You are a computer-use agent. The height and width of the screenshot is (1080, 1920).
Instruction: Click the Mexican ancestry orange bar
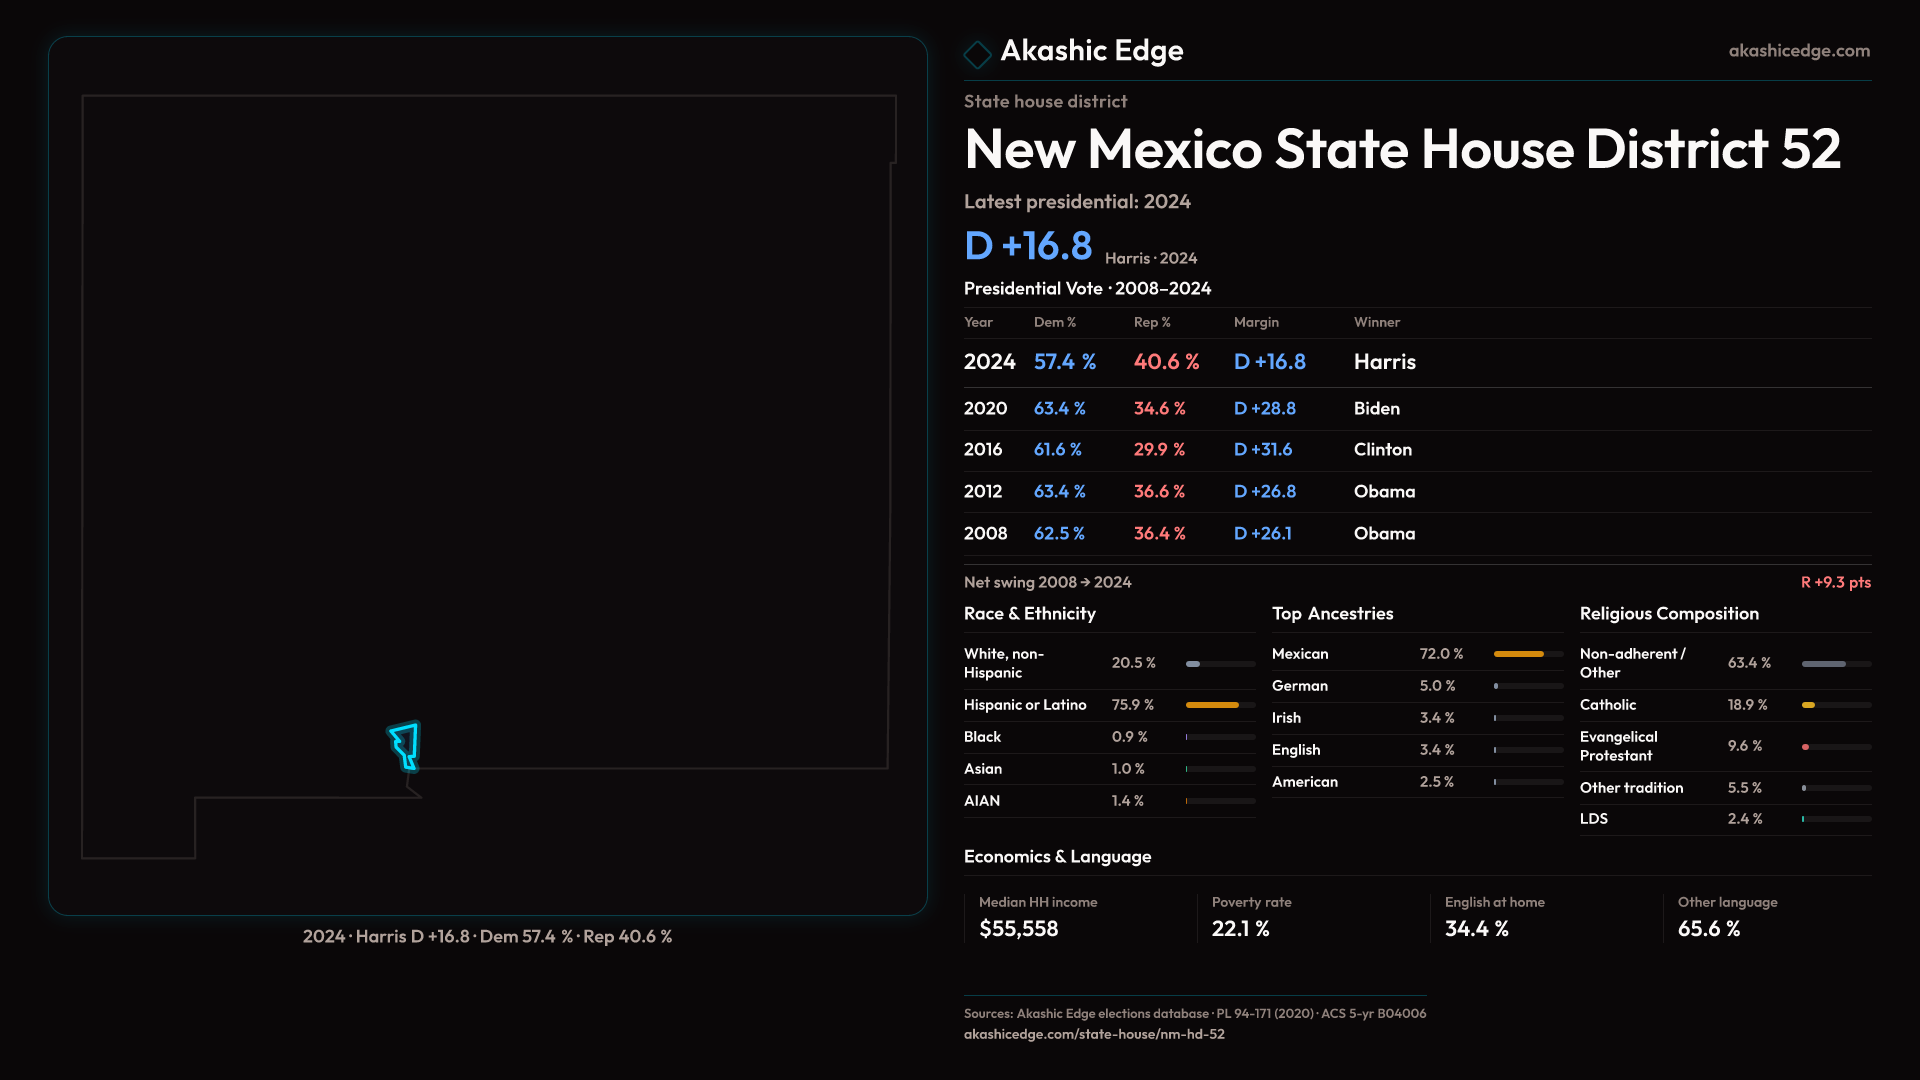1518,654
